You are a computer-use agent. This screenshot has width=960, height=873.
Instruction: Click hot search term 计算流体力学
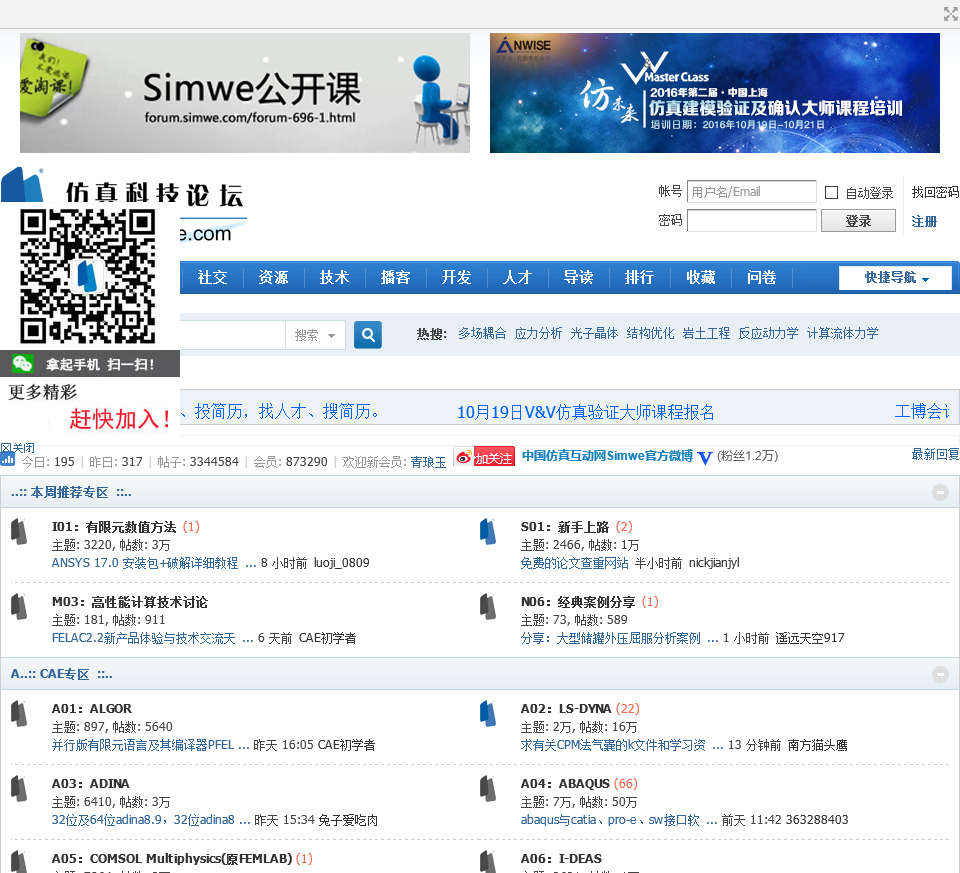[x=842, y=334]
